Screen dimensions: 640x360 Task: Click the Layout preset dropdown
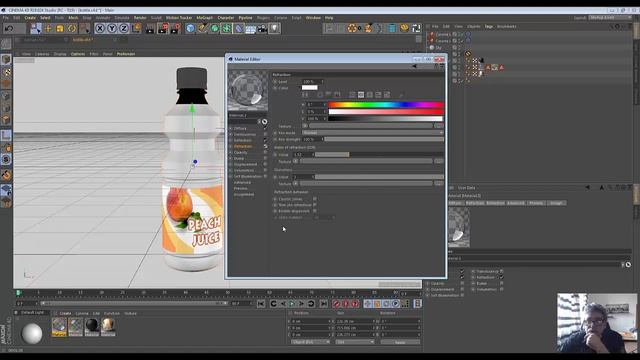coord(610,18)
